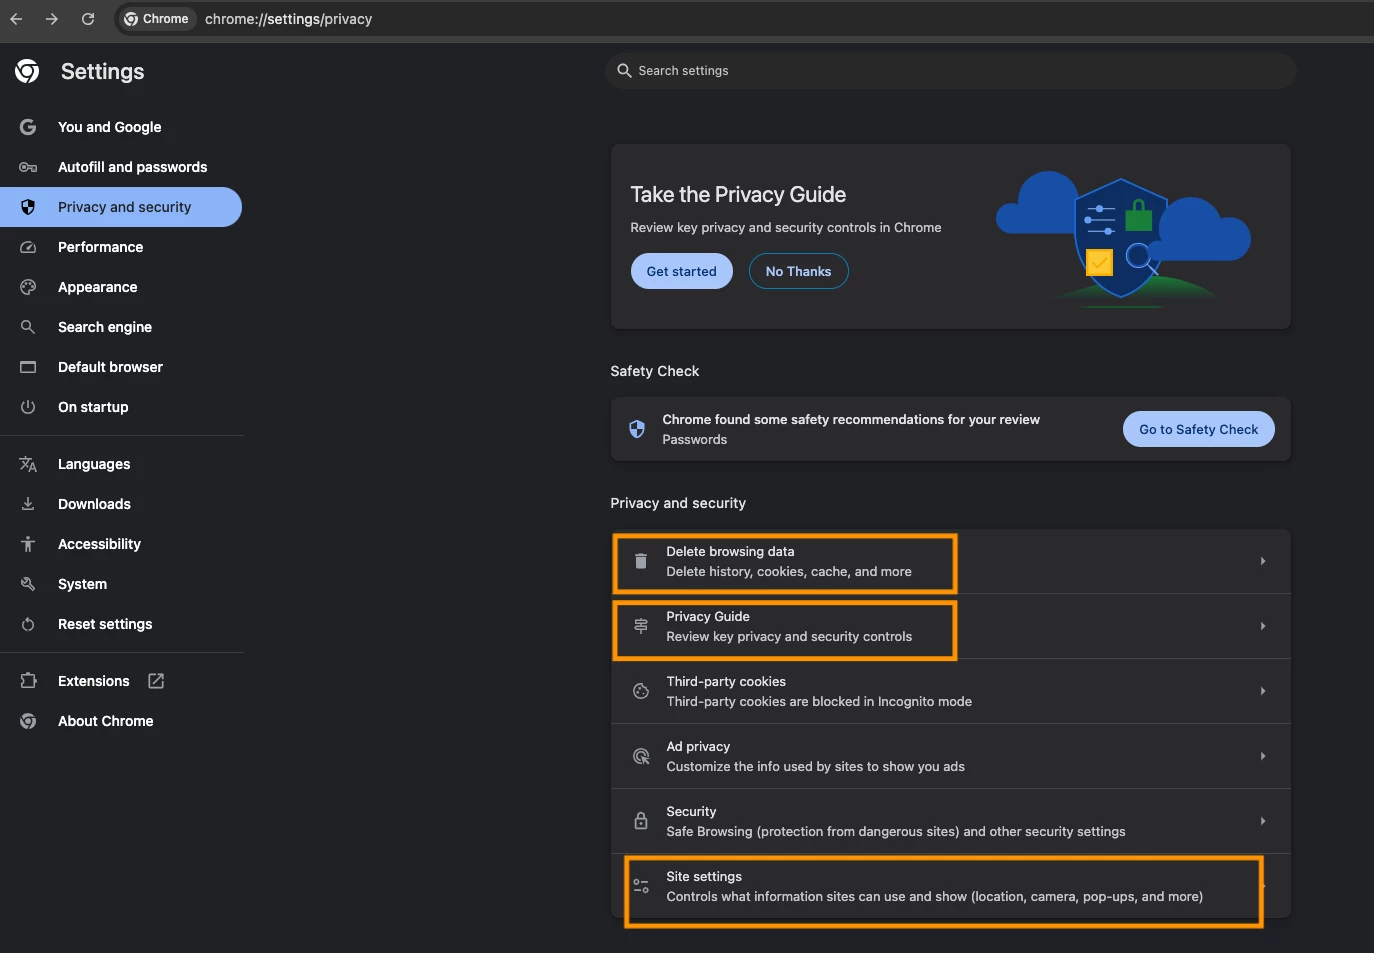Click the browser forward arrow
The height and width of the screenshot is (953, 1374).
[x=52, y=19]
